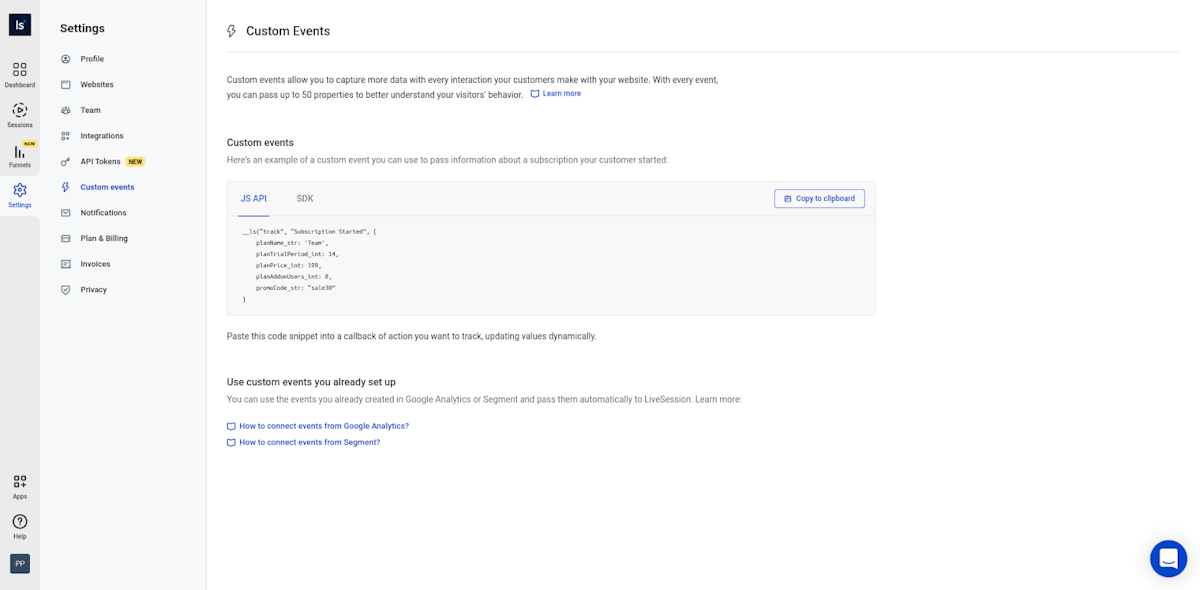Open Plan & Billing settings
Viewport: 1200px width, 590px height.
click(x=104, y=239)
